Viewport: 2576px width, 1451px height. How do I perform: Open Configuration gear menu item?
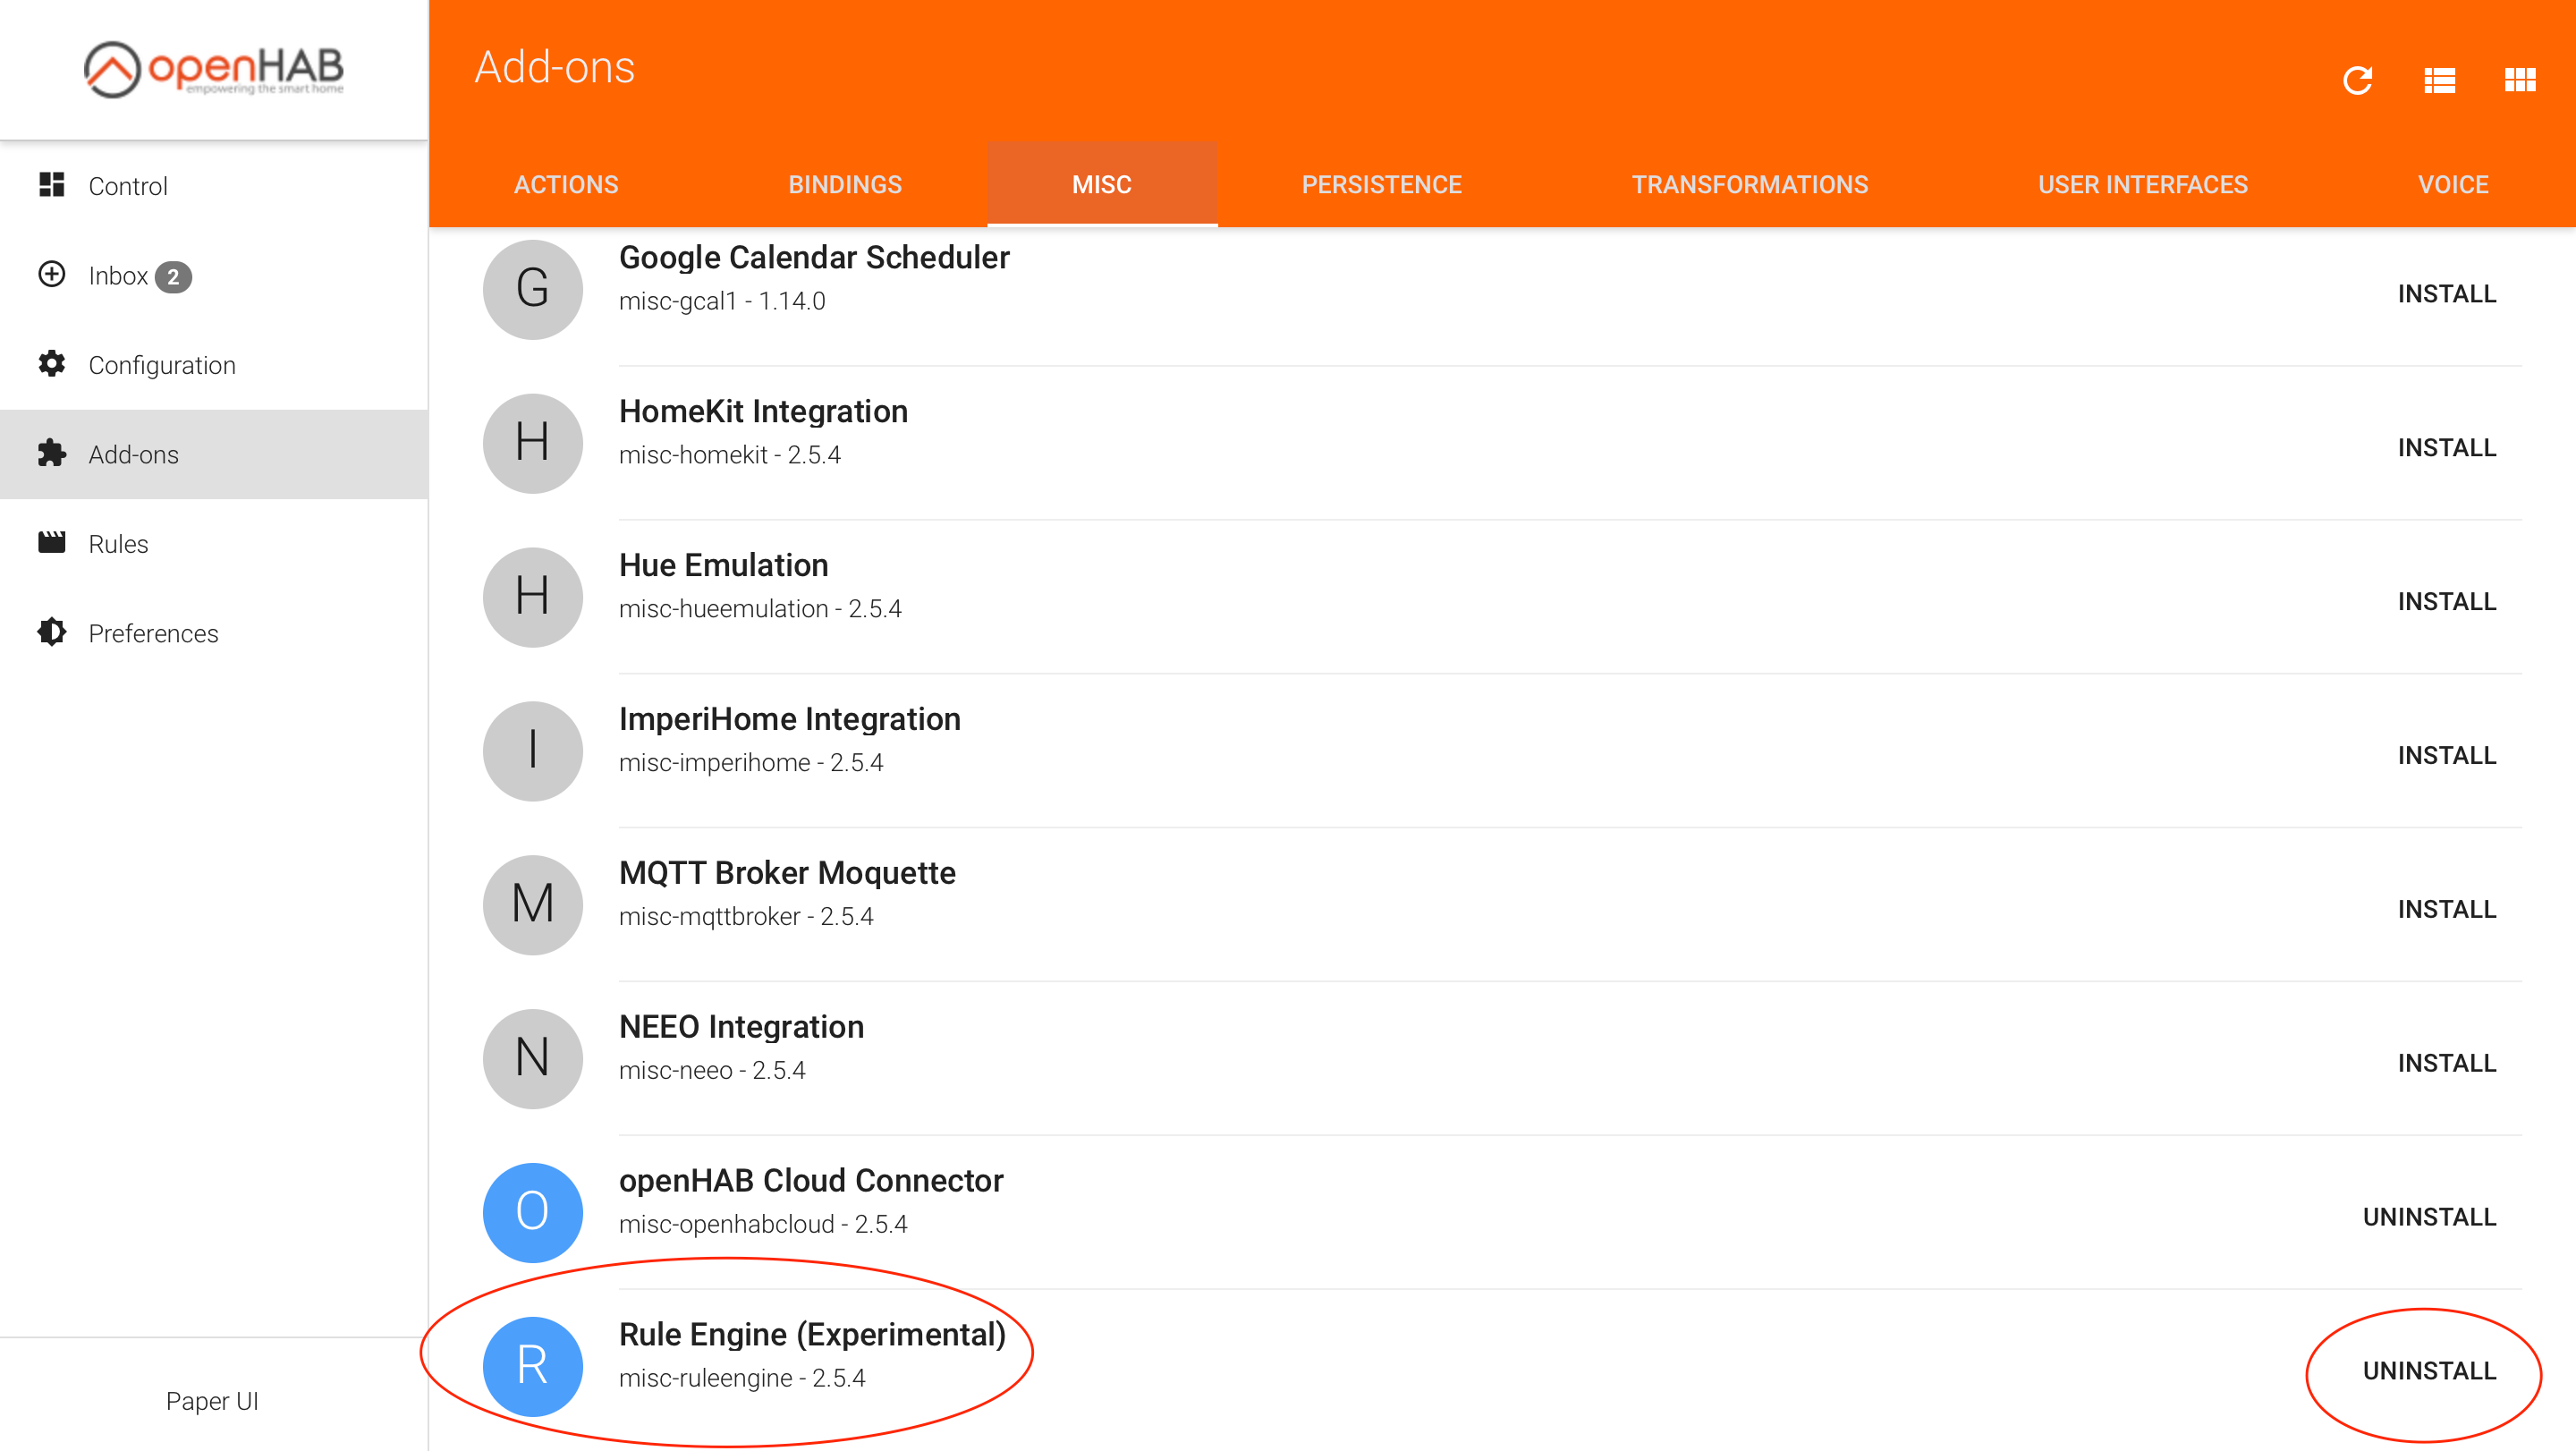[161, 365]
